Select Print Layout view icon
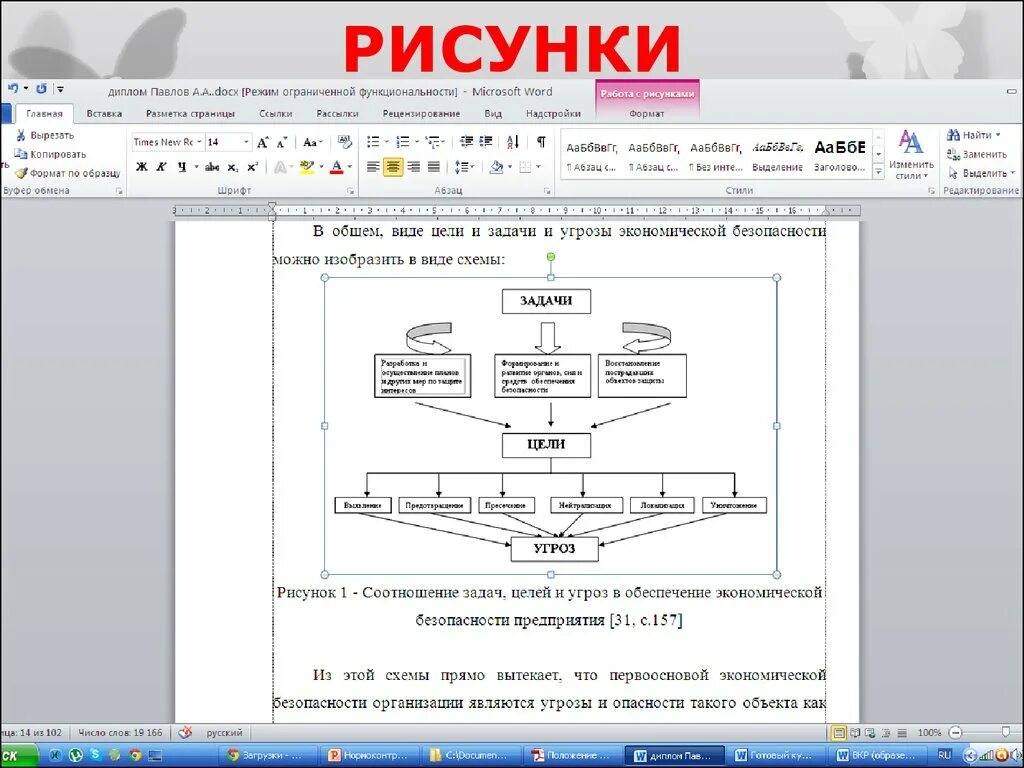 [839, 733]
